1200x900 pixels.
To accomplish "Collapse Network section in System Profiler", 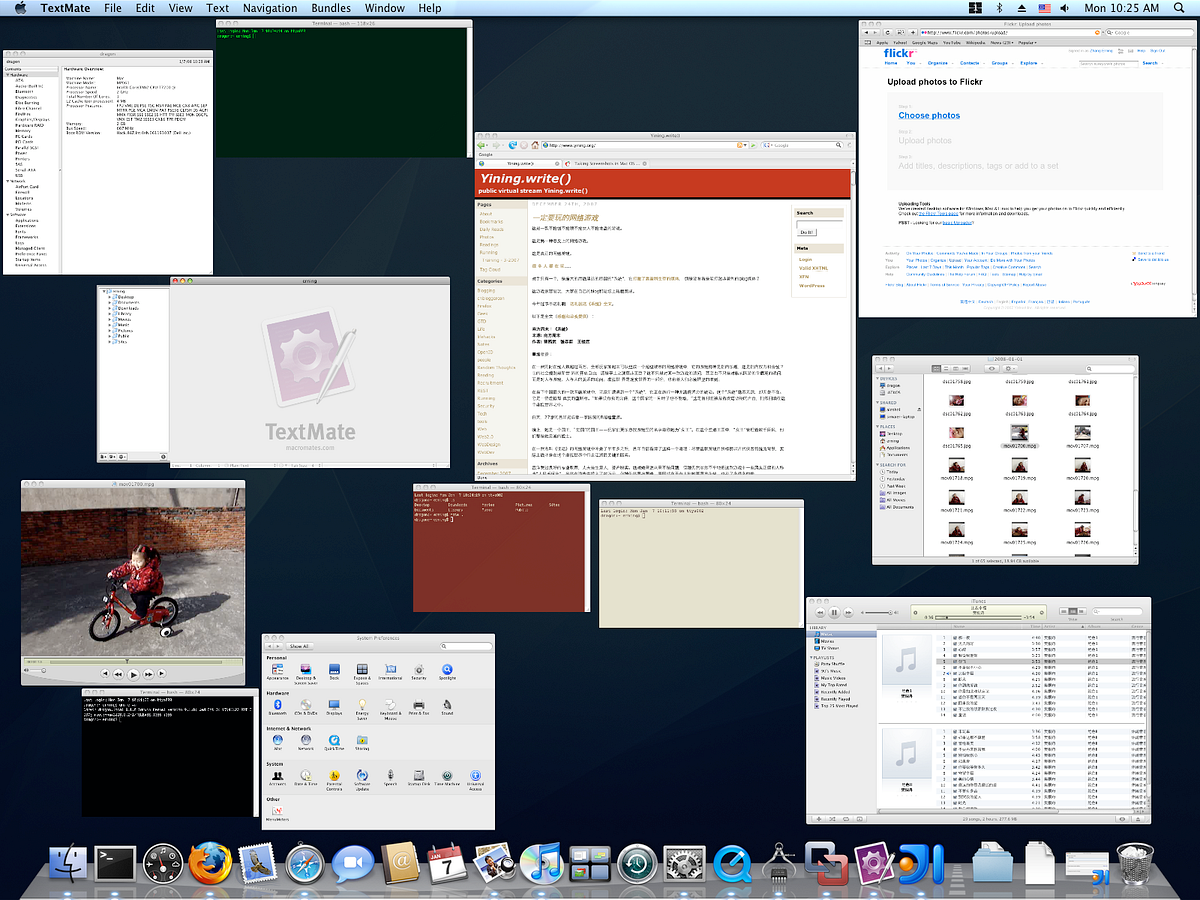I will coord(8,181).
